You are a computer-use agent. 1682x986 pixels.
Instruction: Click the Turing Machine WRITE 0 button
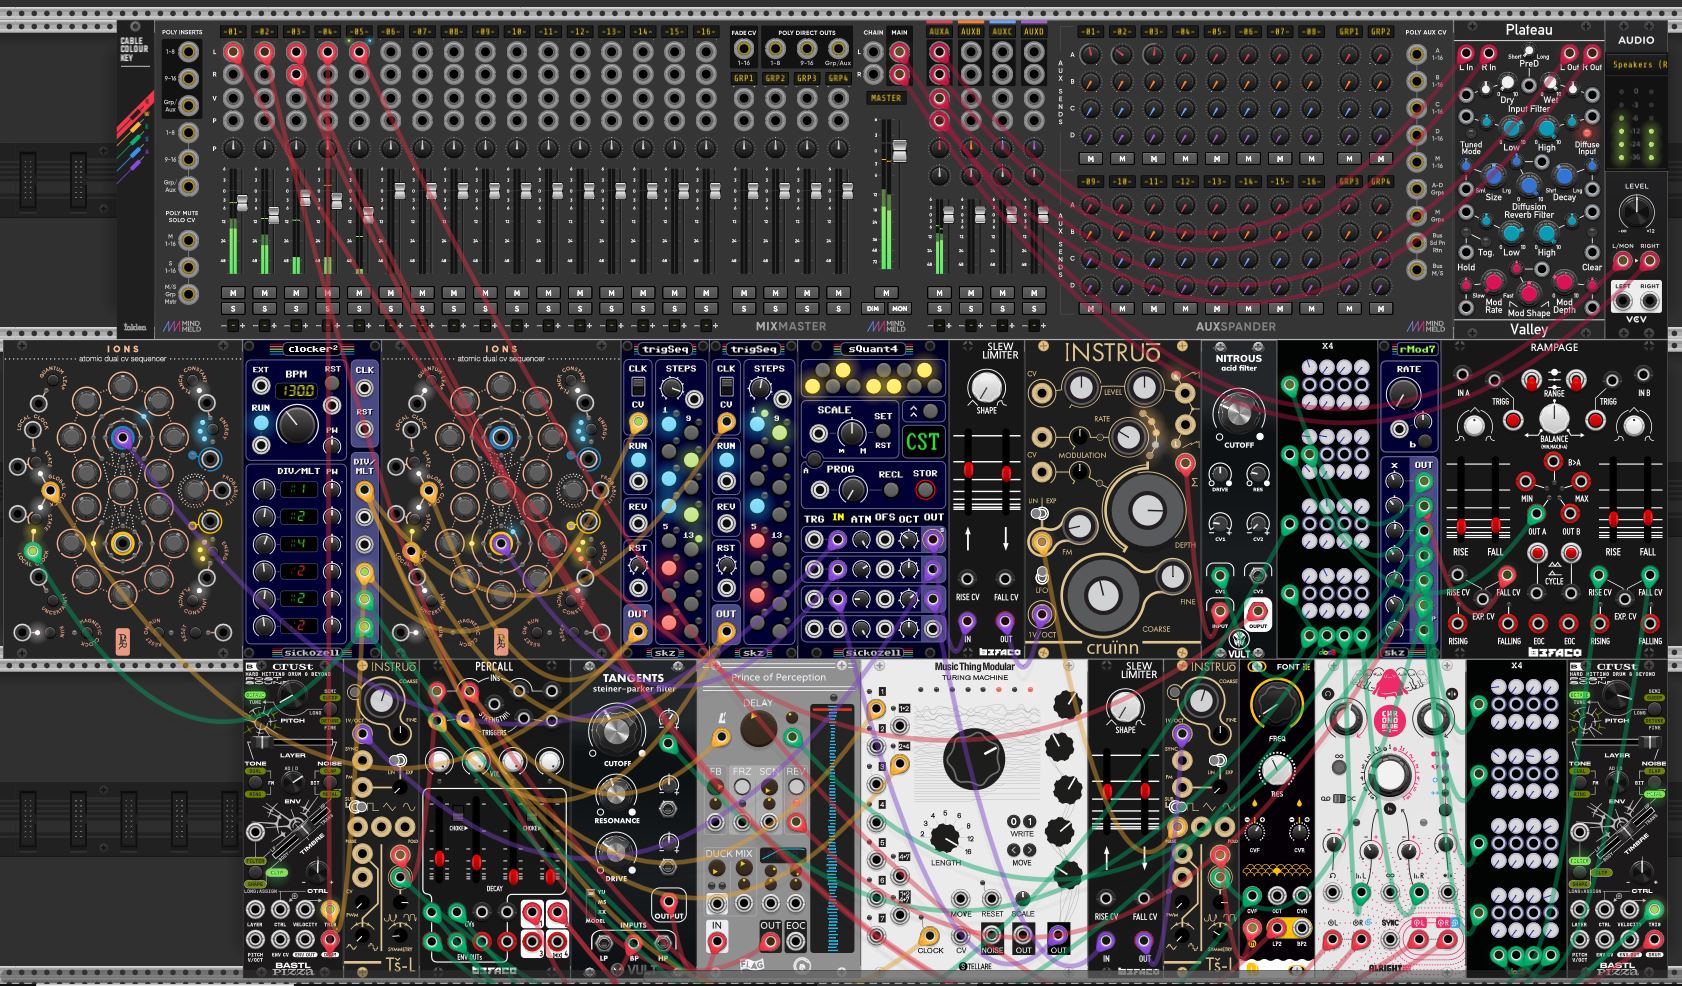(1013, 820)
